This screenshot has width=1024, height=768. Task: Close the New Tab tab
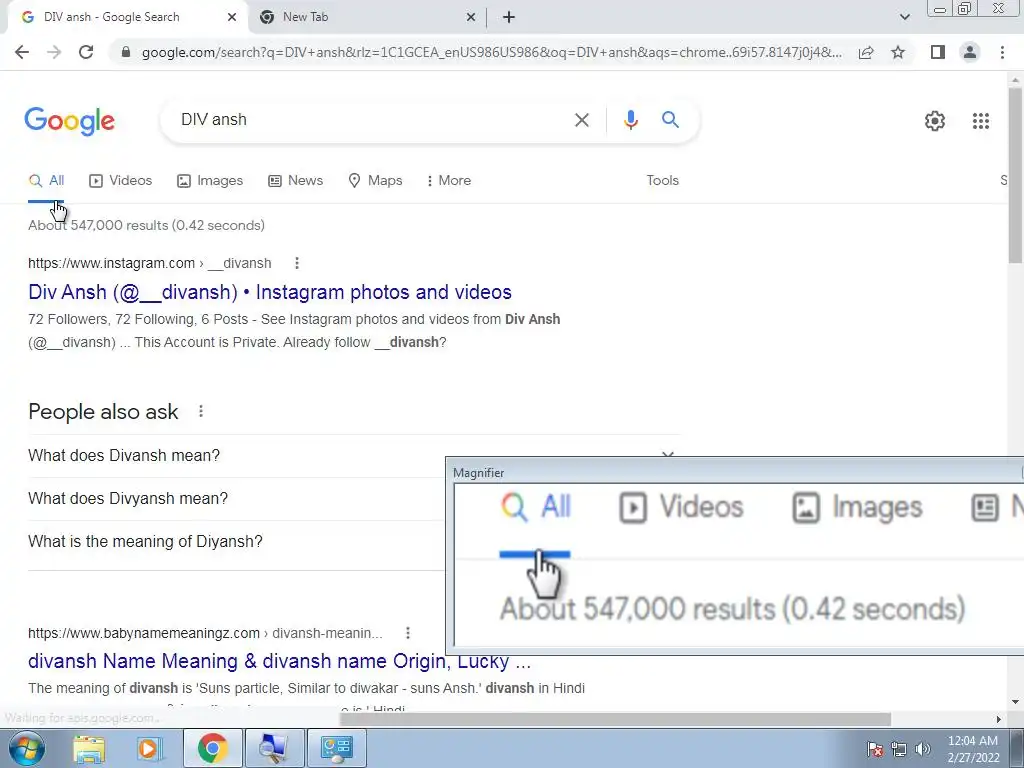471,18
